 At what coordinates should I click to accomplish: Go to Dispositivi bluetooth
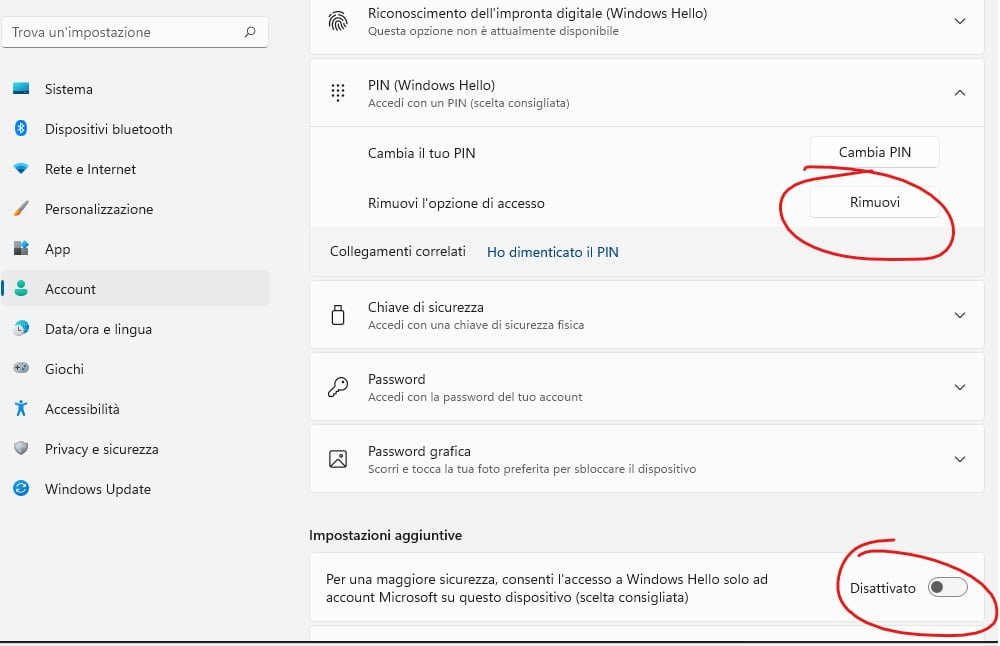135,129
